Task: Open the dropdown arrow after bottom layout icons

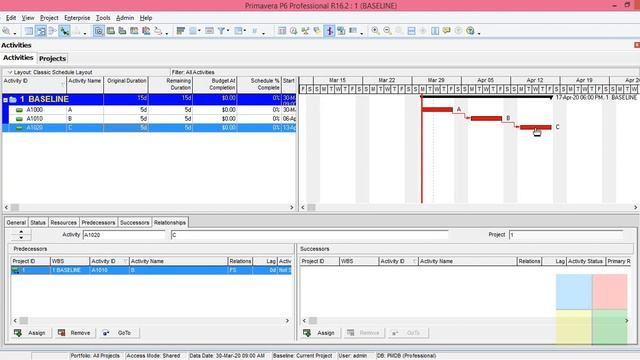Action: (x=166, y=33)
